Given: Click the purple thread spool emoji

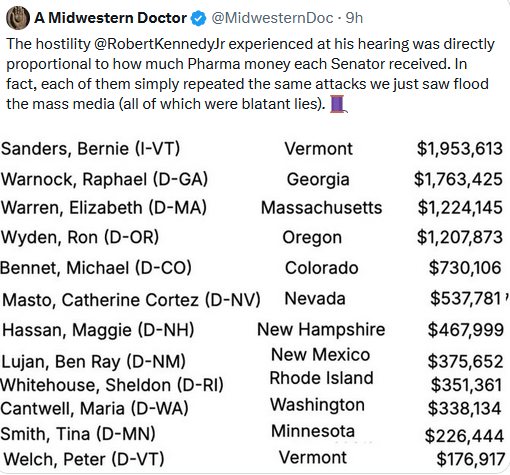Looking at the screenshot, I should (x=338, y=104).
